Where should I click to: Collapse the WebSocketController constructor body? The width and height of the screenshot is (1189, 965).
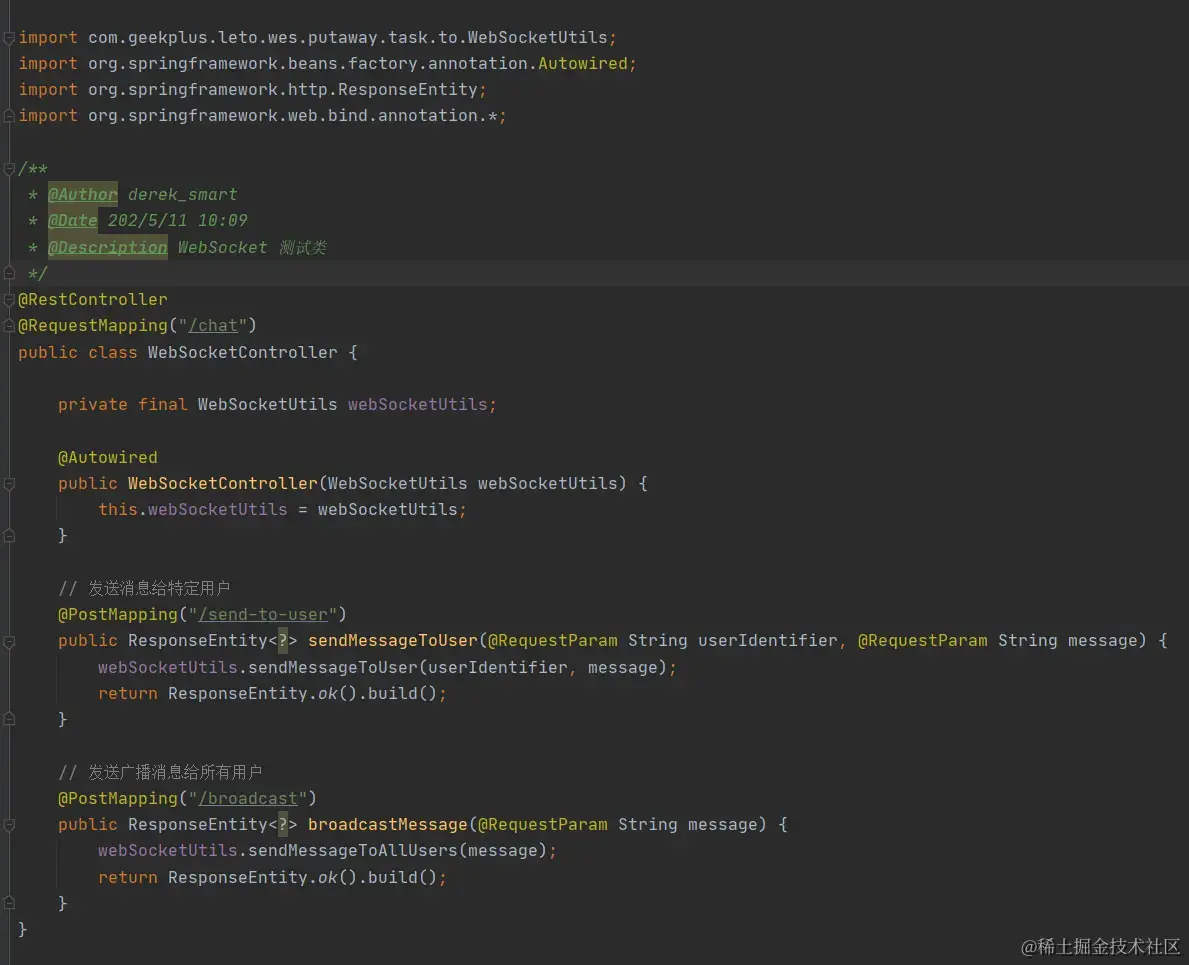[9, 484]
